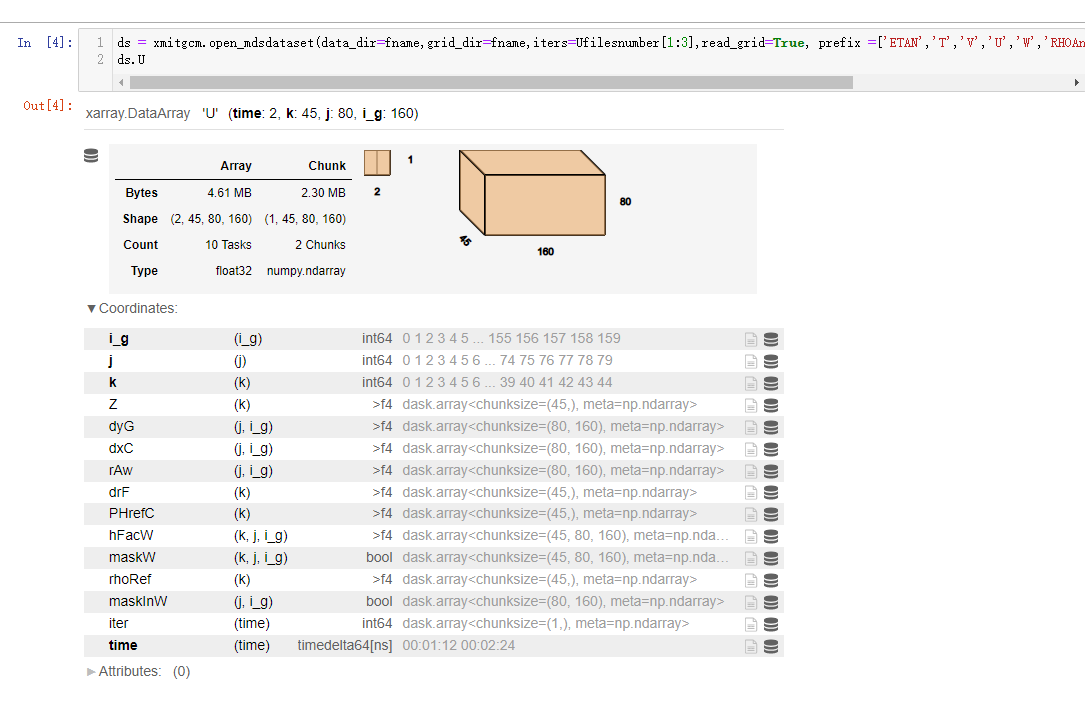
Task: Click the time coordinate name
Action: [122, 645]
